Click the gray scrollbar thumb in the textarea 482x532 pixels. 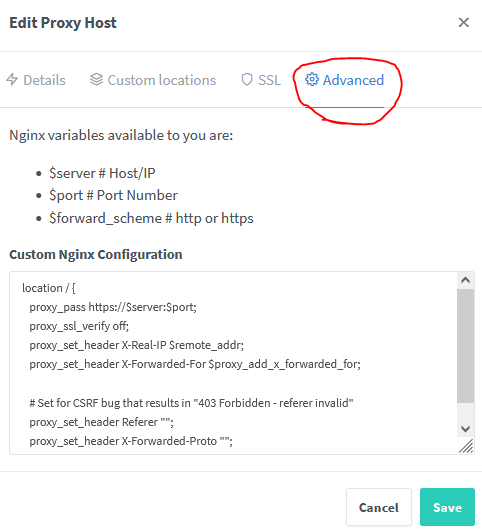click(465, 346)
